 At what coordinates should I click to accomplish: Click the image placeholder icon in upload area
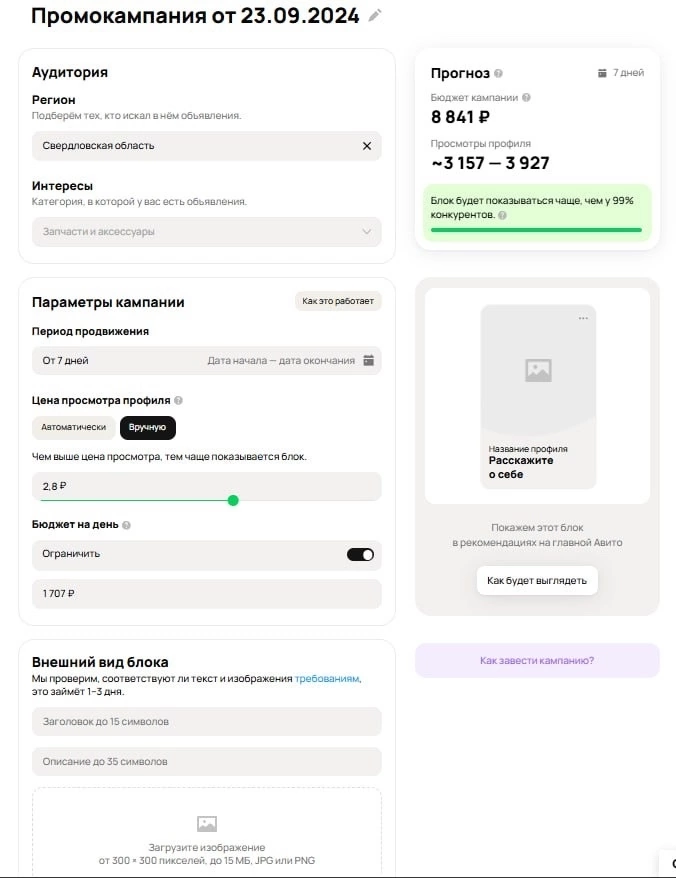207,824
